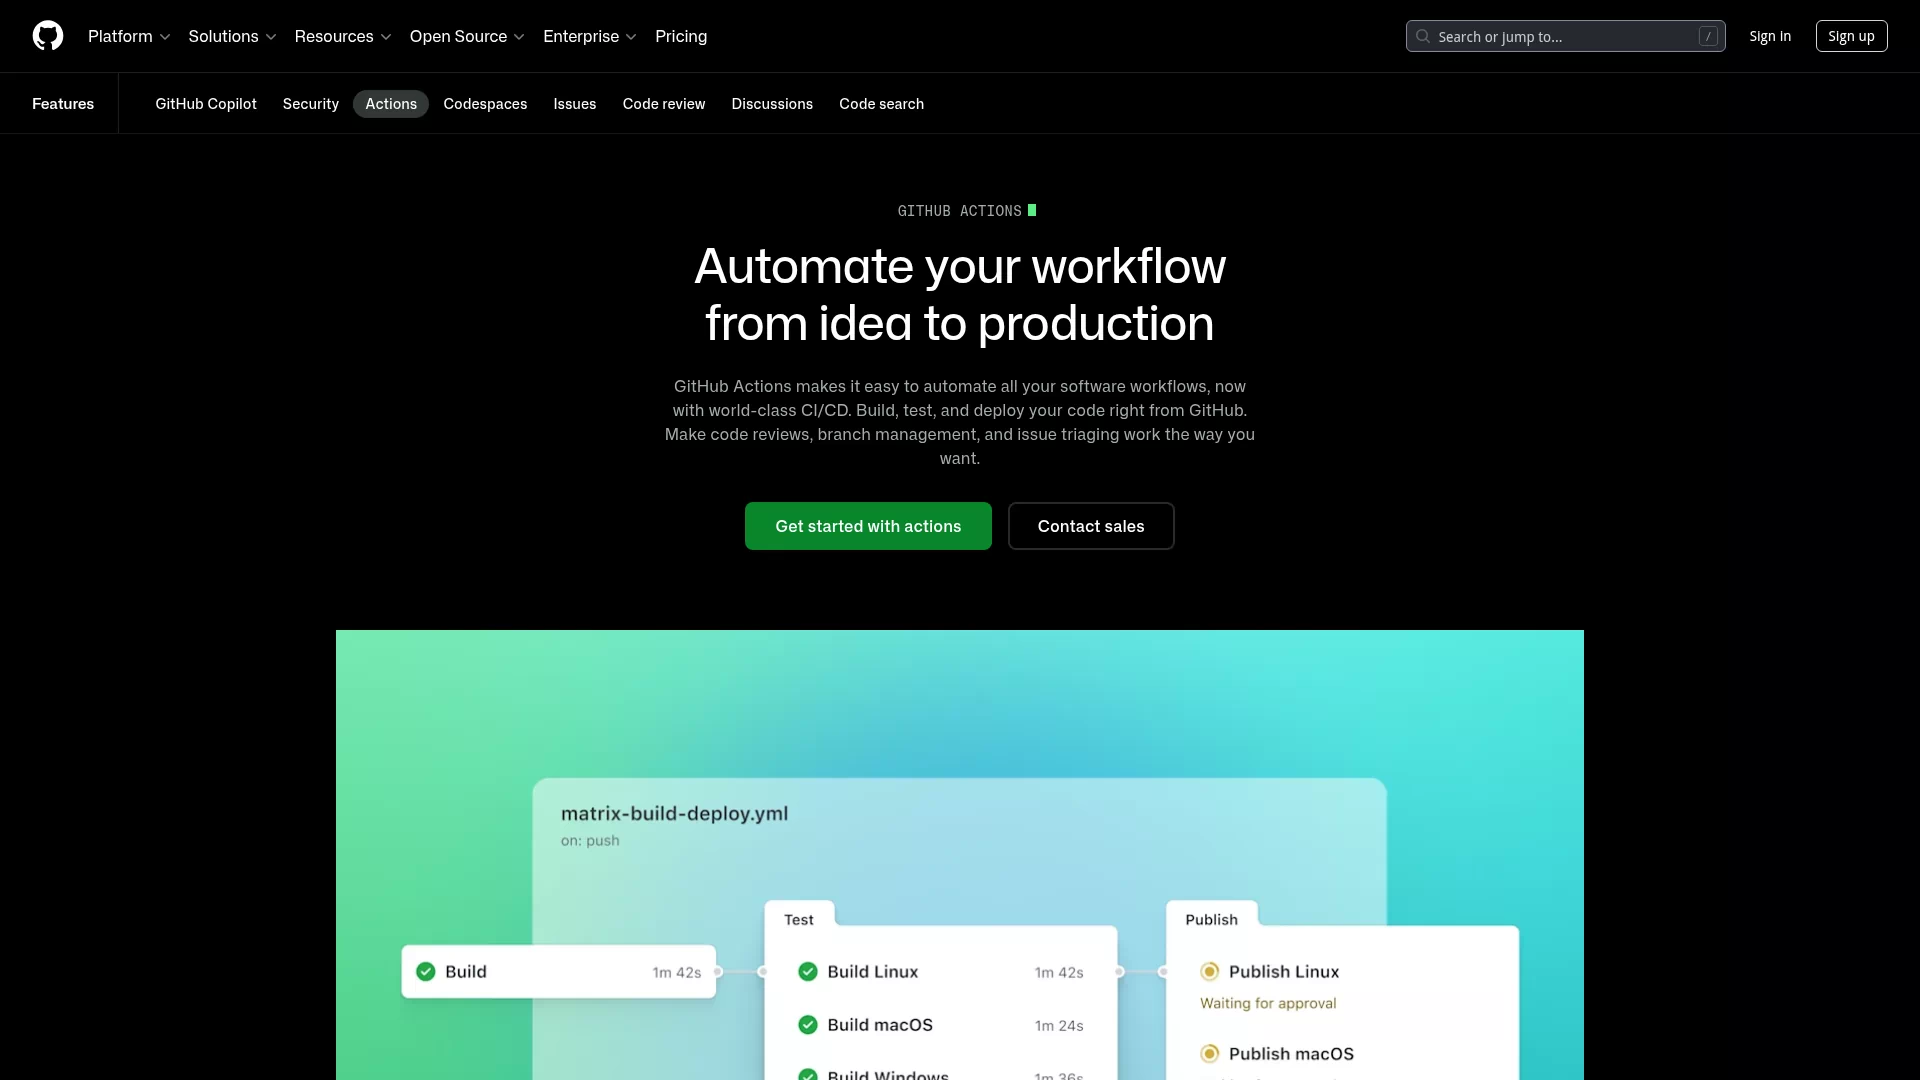
Task: Click the green check beside Build Linux
Action: [808, 971]
